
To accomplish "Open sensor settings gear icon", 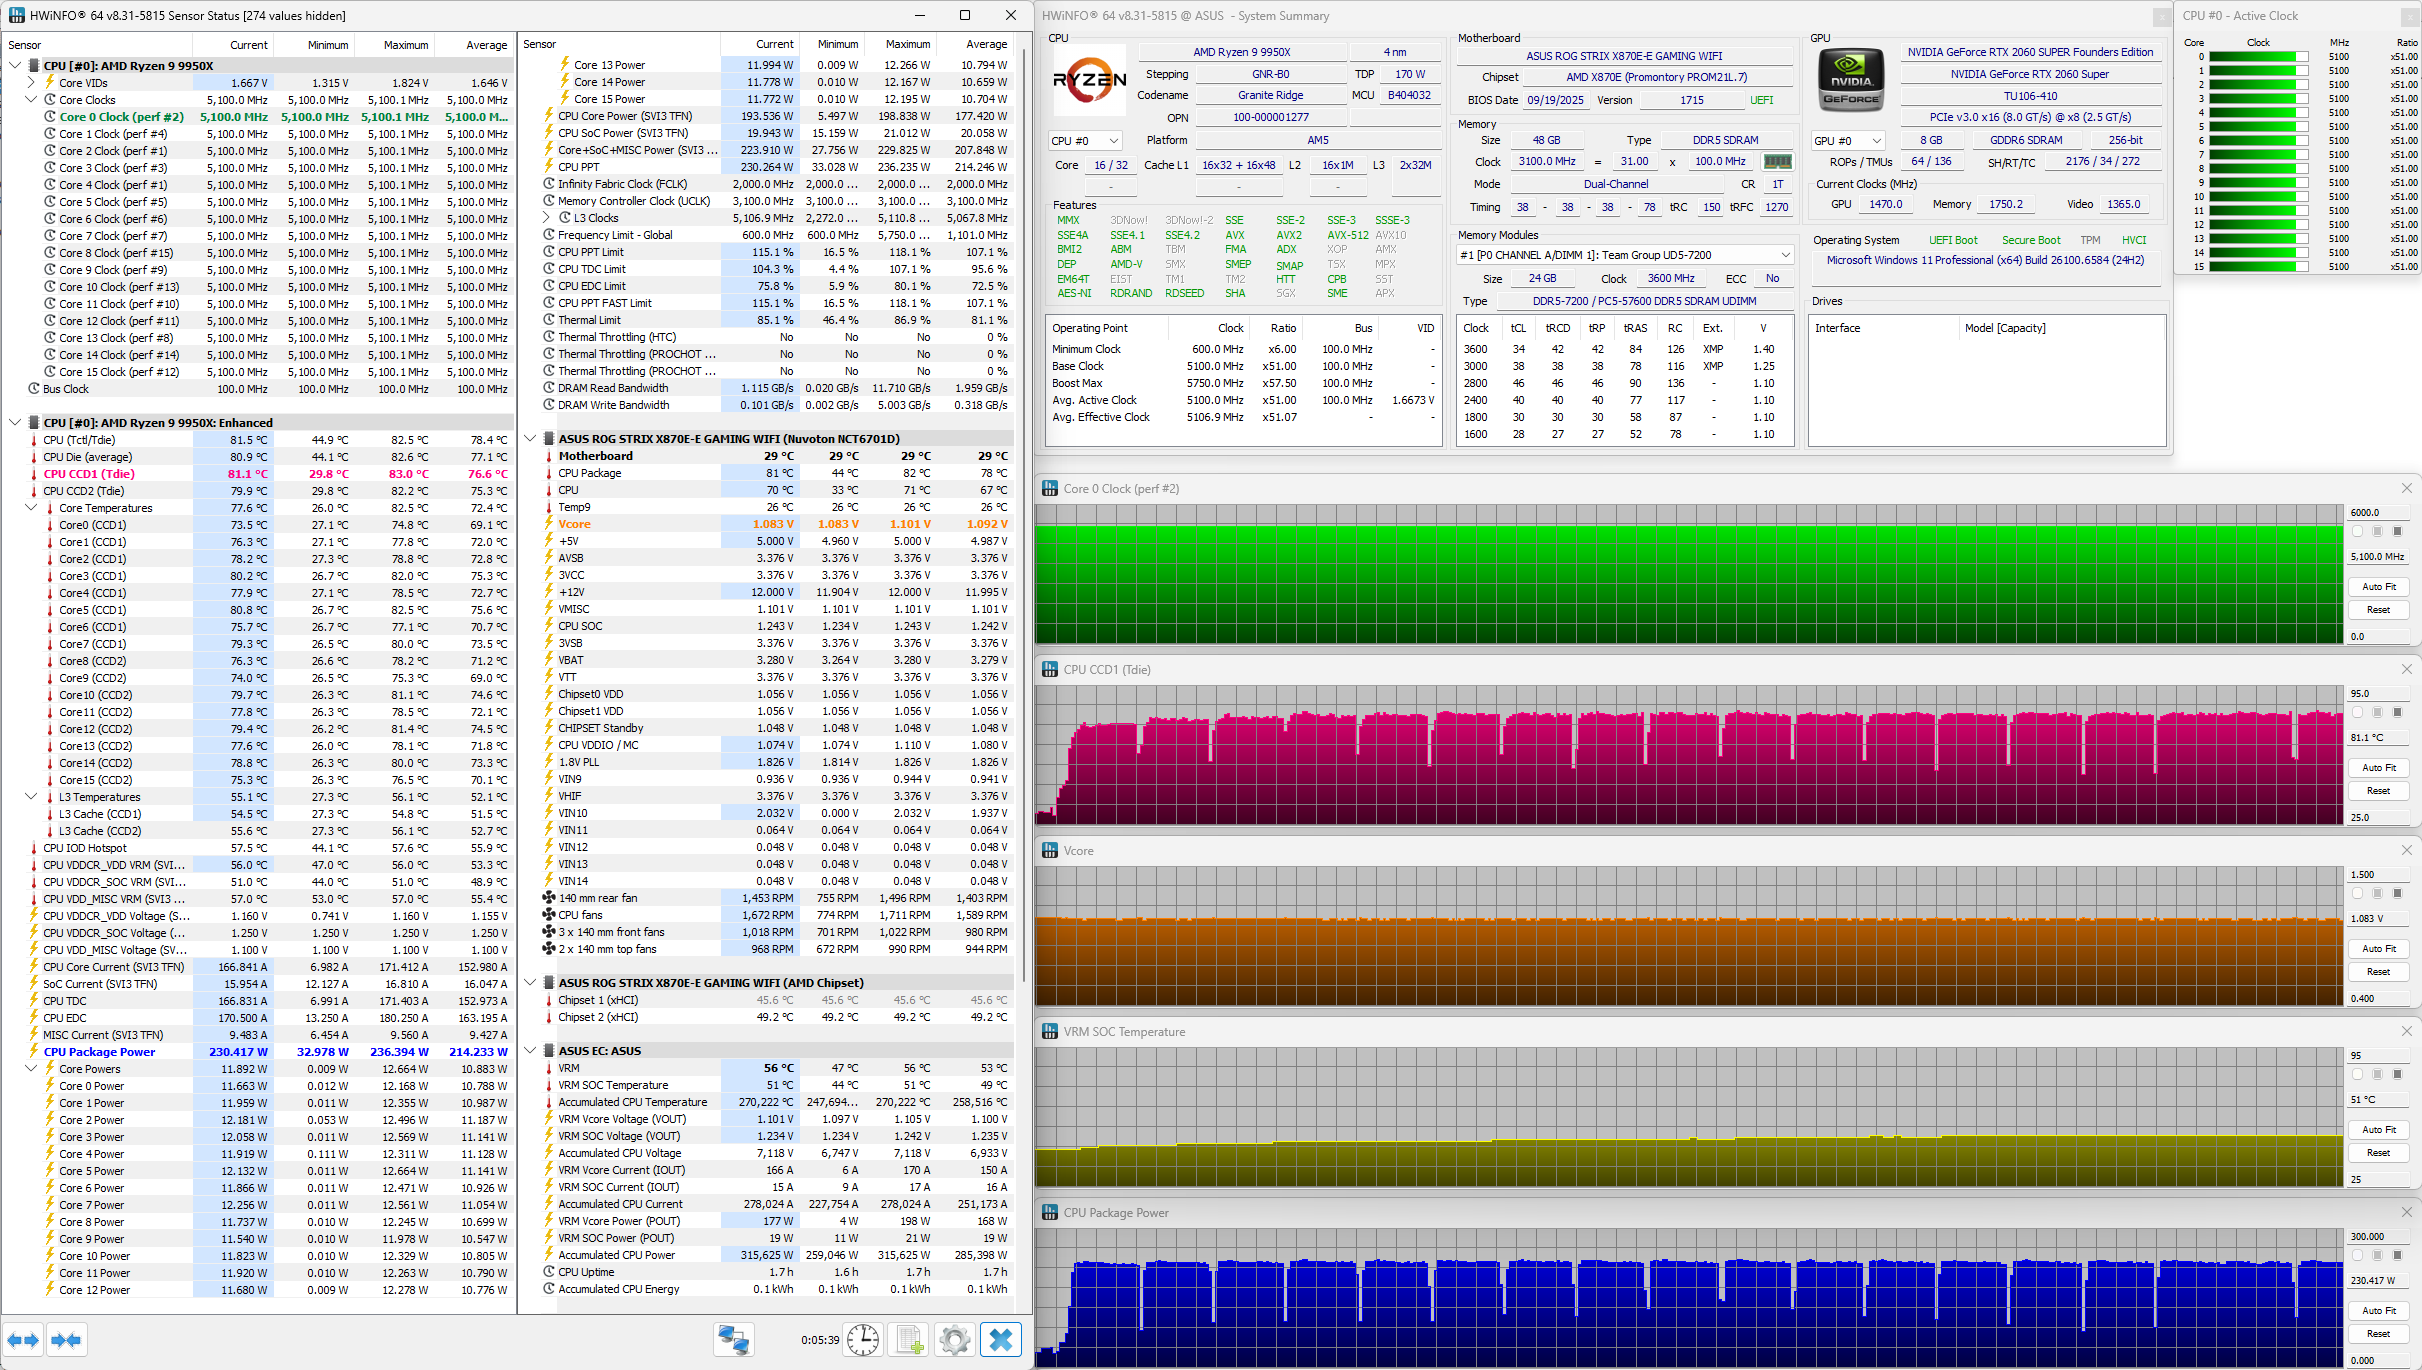I will pos(955,1340).
